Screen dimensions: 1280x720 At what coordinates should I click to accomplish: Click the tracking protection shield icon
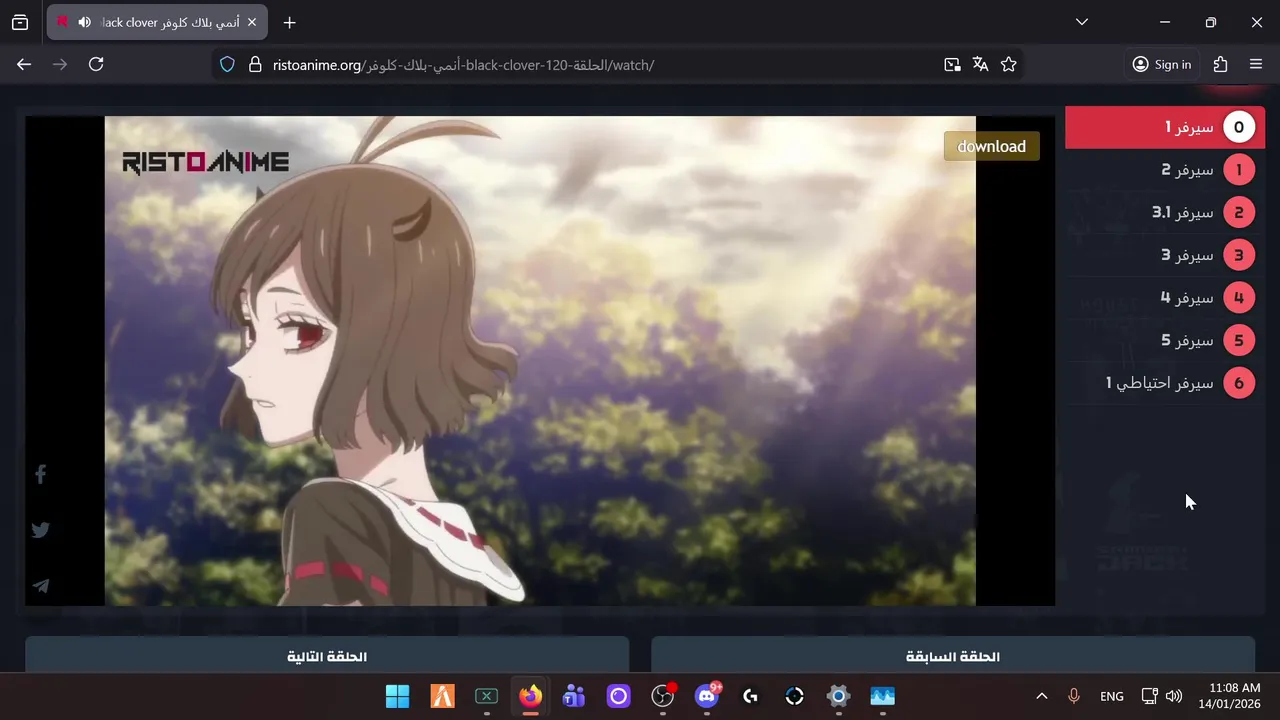pos(227,65)
